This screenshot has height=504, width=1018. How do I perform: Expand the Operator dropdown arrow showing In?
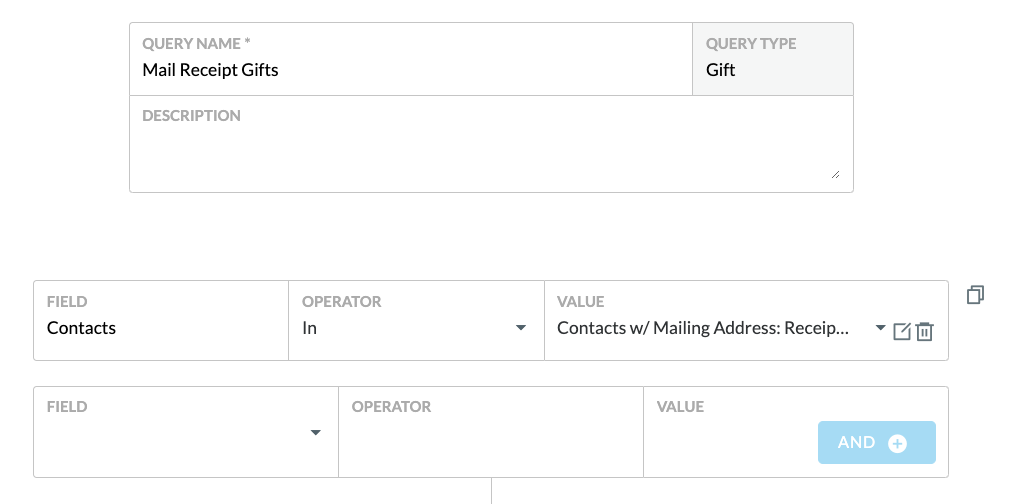[521, 328]
